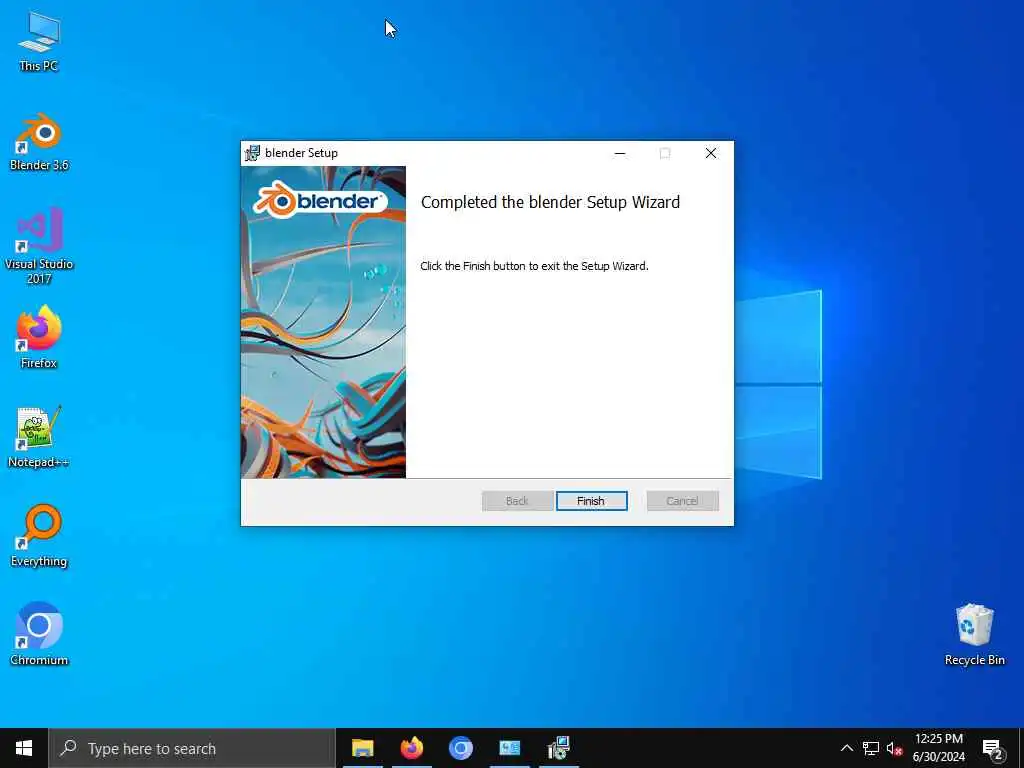Select the Chromium desktop shortcut
The width and height of the screenshot is (1024, 768).
(x=39, y=633)
